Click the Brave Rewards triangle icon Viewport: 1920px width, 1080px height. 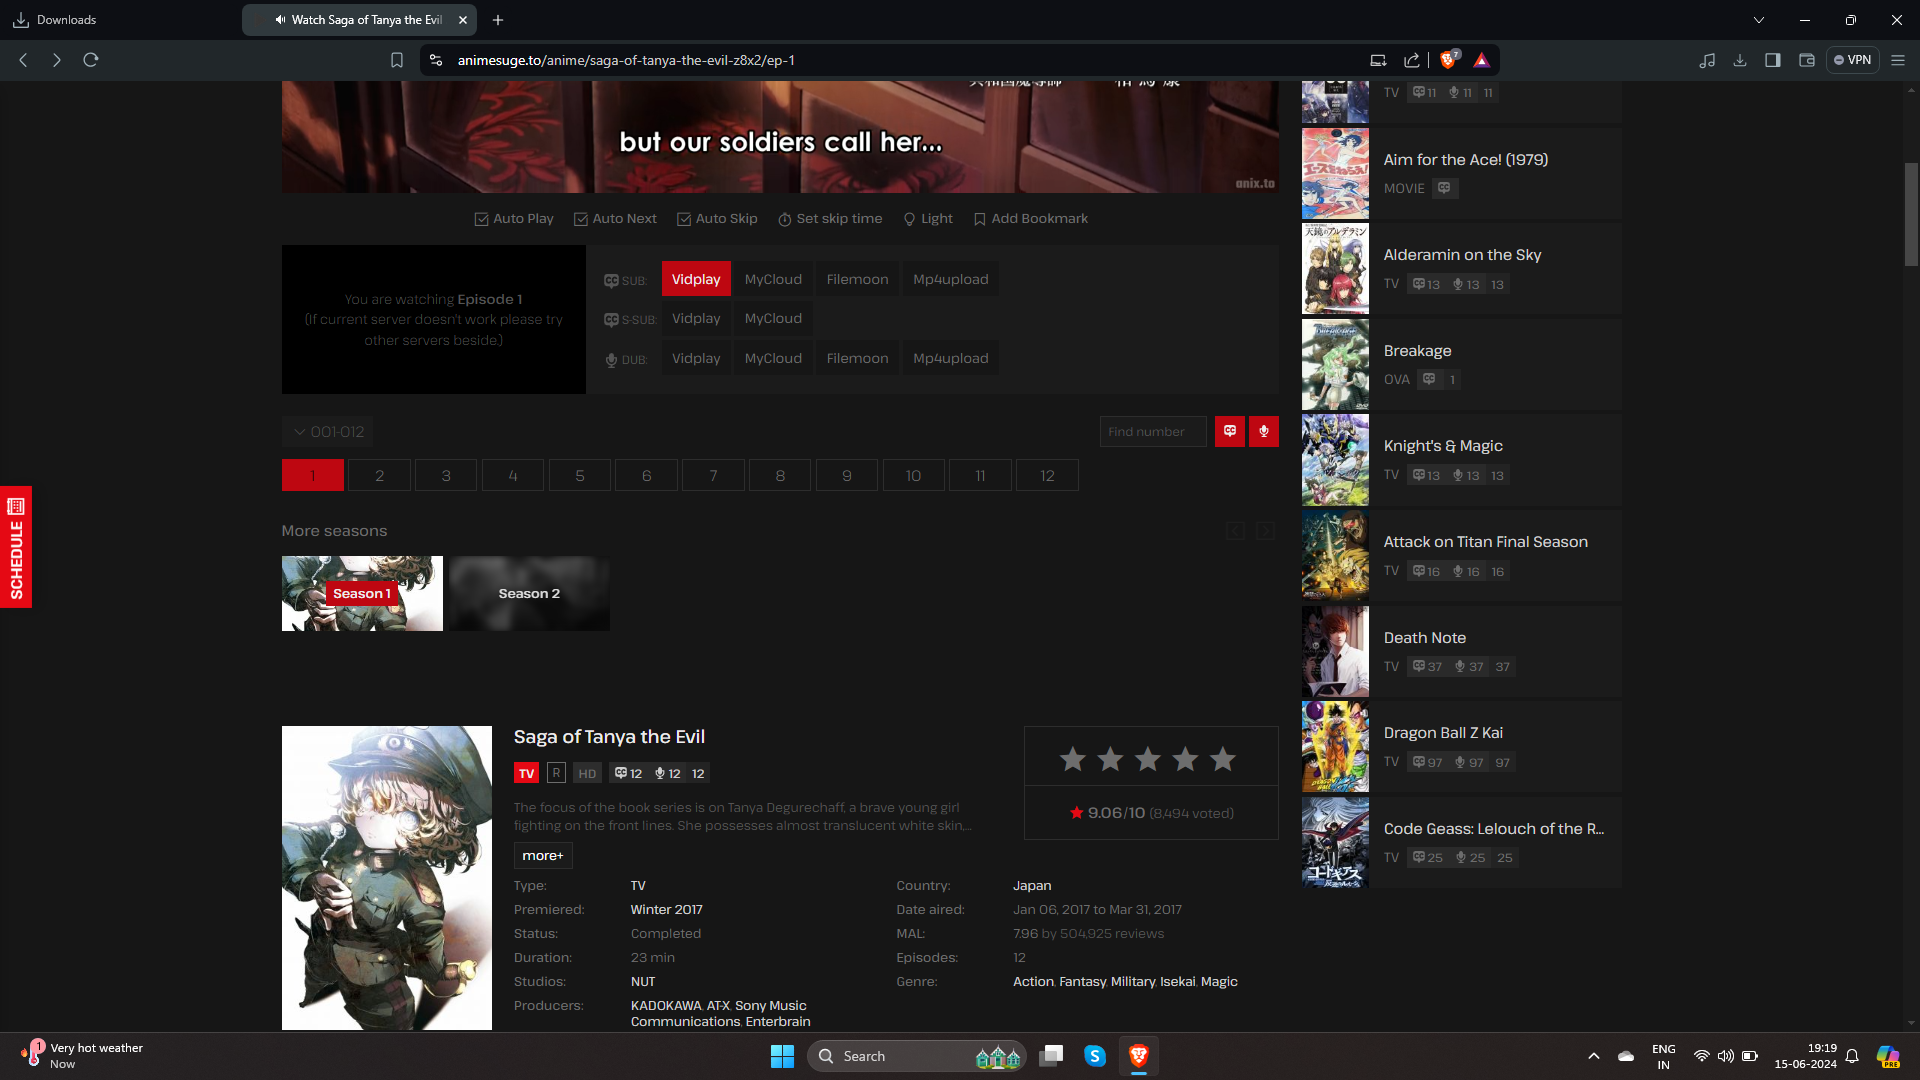click(x=1482, y=60)
